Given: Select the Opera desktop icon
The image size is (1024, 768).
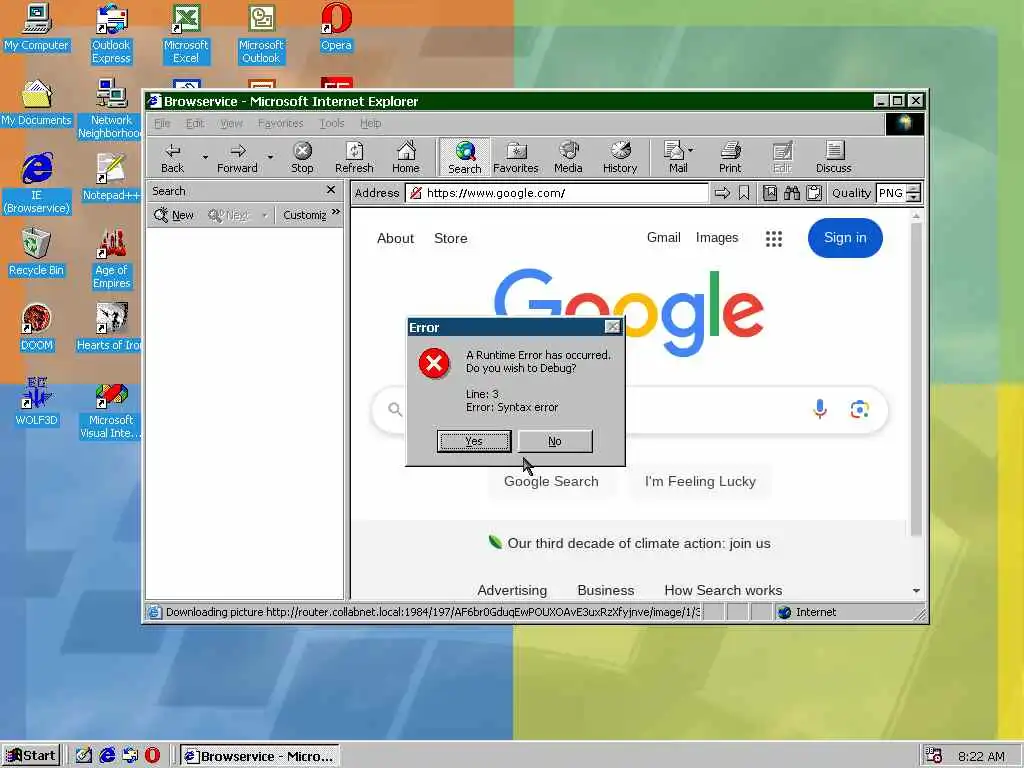Looking at the screenshot, I should click(x=336, y=27).
